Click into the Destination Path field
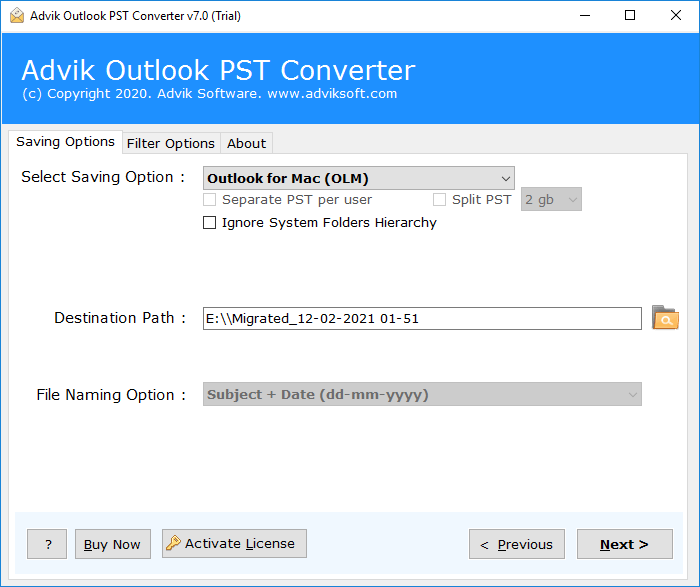700x587 pixels. tap(422, 318)
